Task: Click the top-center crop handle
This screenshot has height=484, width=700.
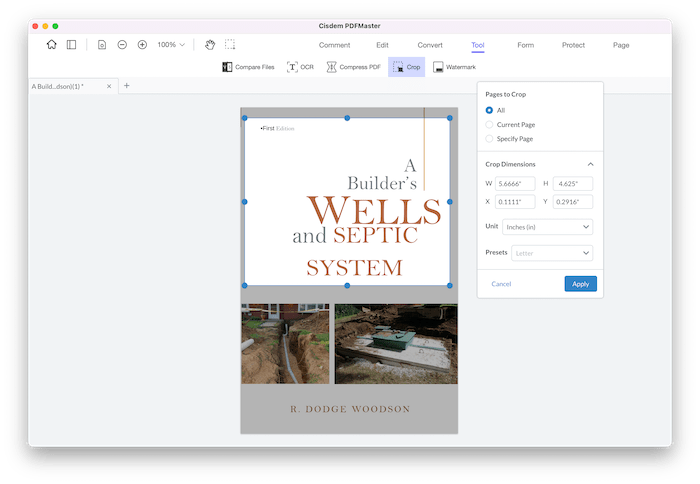Action: tap(347, 118)
